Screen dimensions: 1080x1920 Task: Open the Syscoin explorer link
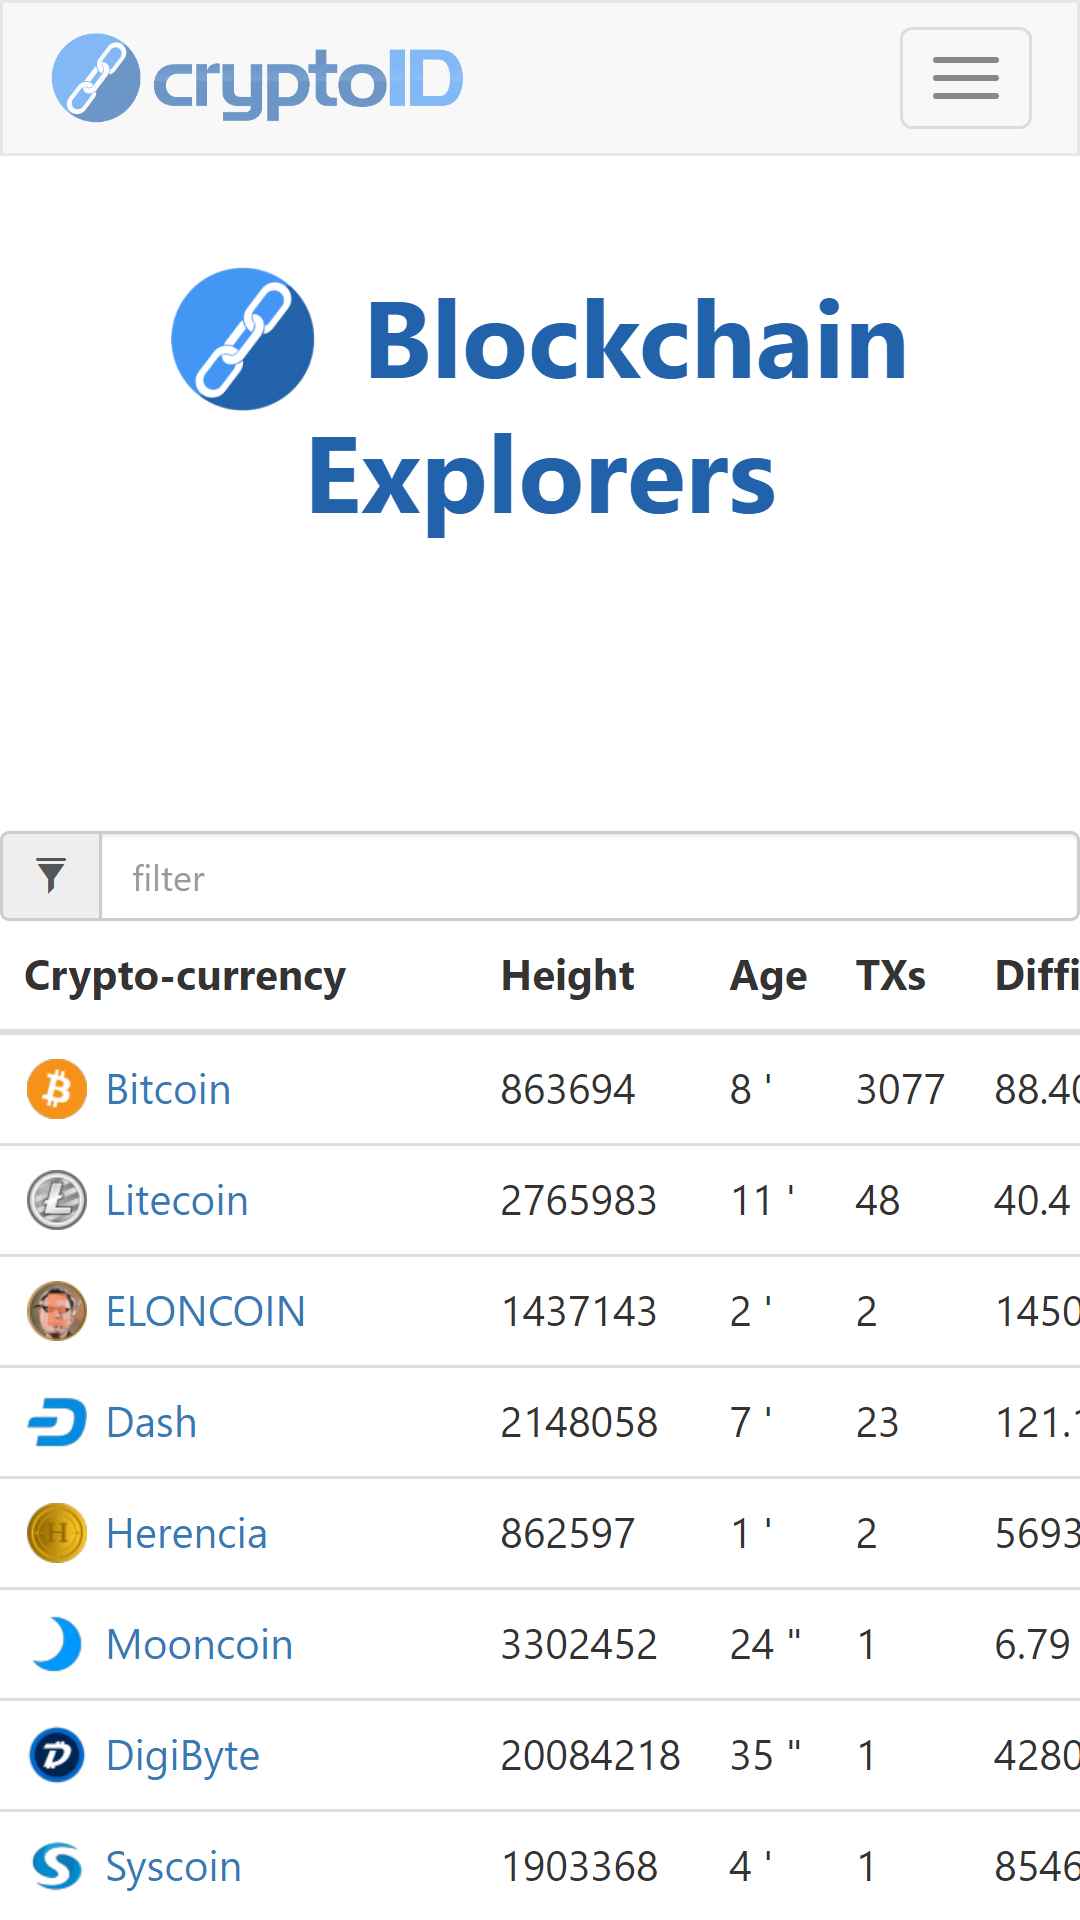click(x=174, y=1866)
